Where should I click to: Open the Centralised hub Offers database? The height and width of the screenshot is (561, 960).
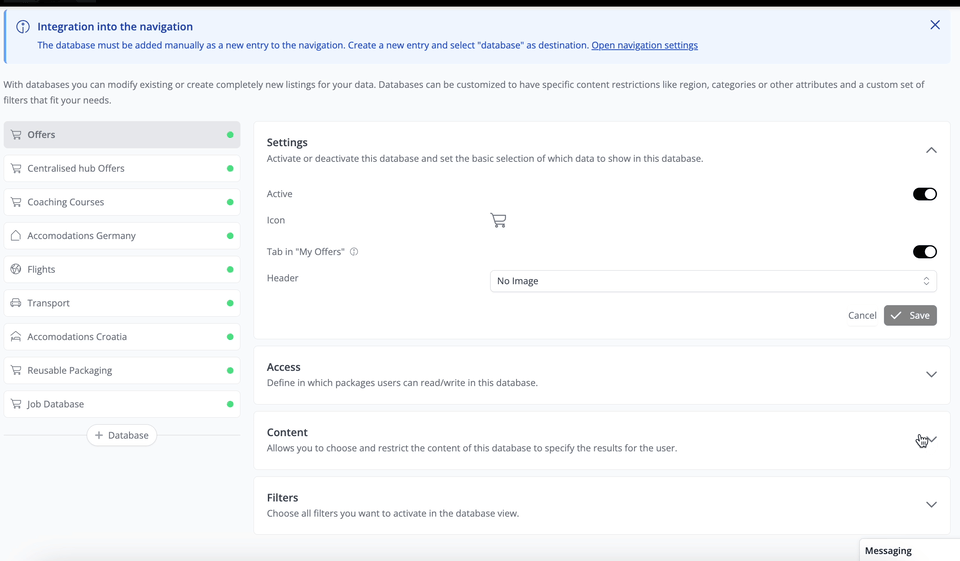point(76,169)
